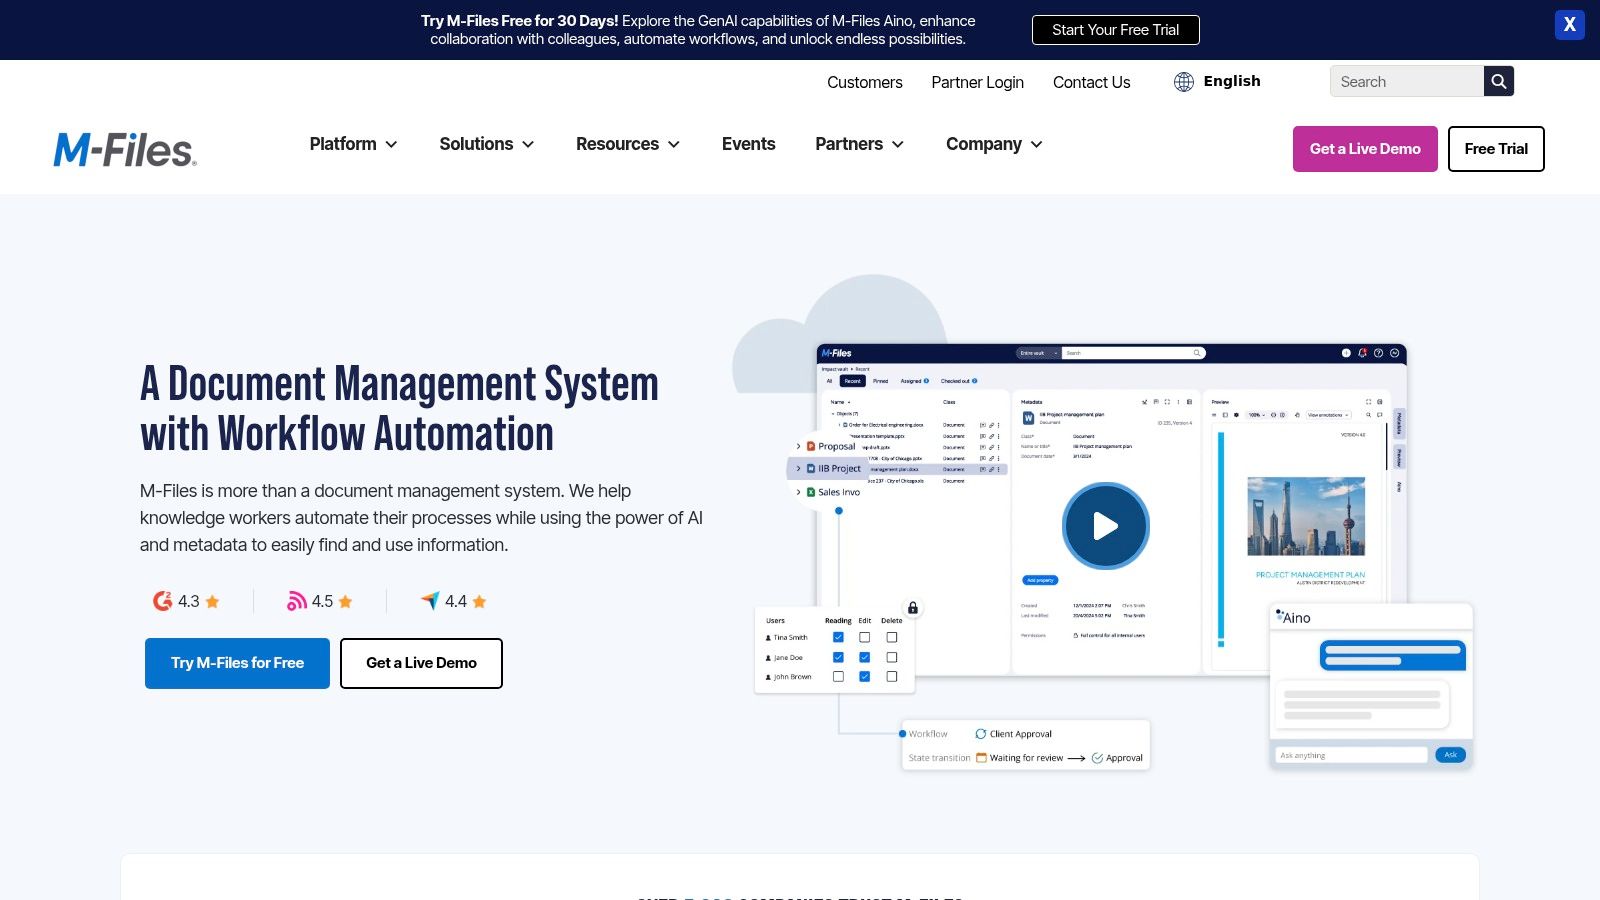
Task: Toggle Edit permission for Tina Smith
Action: tap(865, 637)
